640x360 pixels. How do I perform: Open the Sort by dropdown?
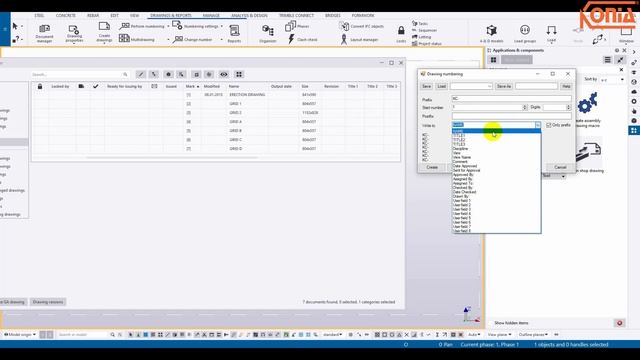(x=611, y=80)
